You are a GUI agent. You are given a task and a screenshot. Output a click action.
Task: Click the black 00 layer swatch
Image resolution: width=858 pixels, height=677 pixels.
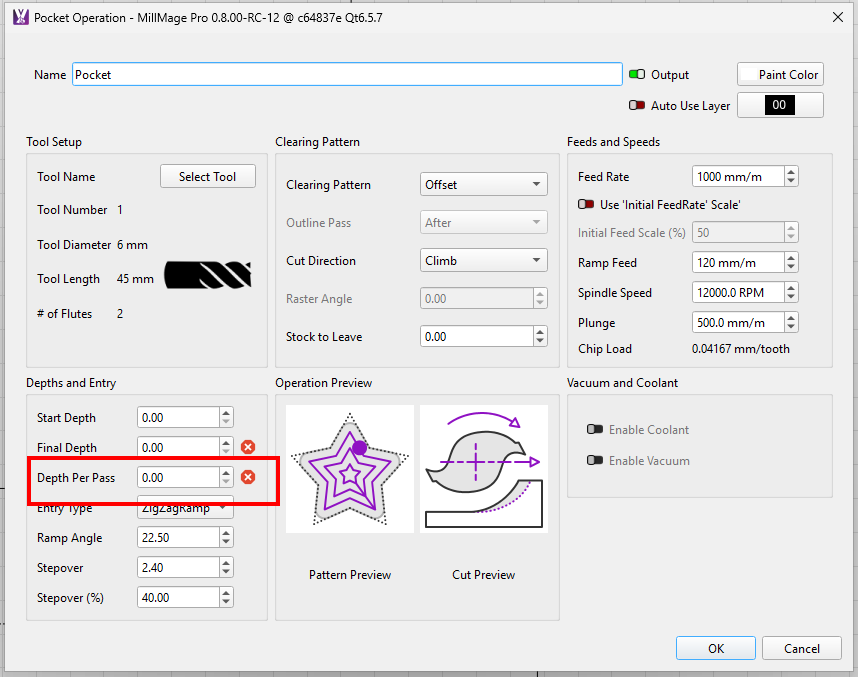coord(780,105)
